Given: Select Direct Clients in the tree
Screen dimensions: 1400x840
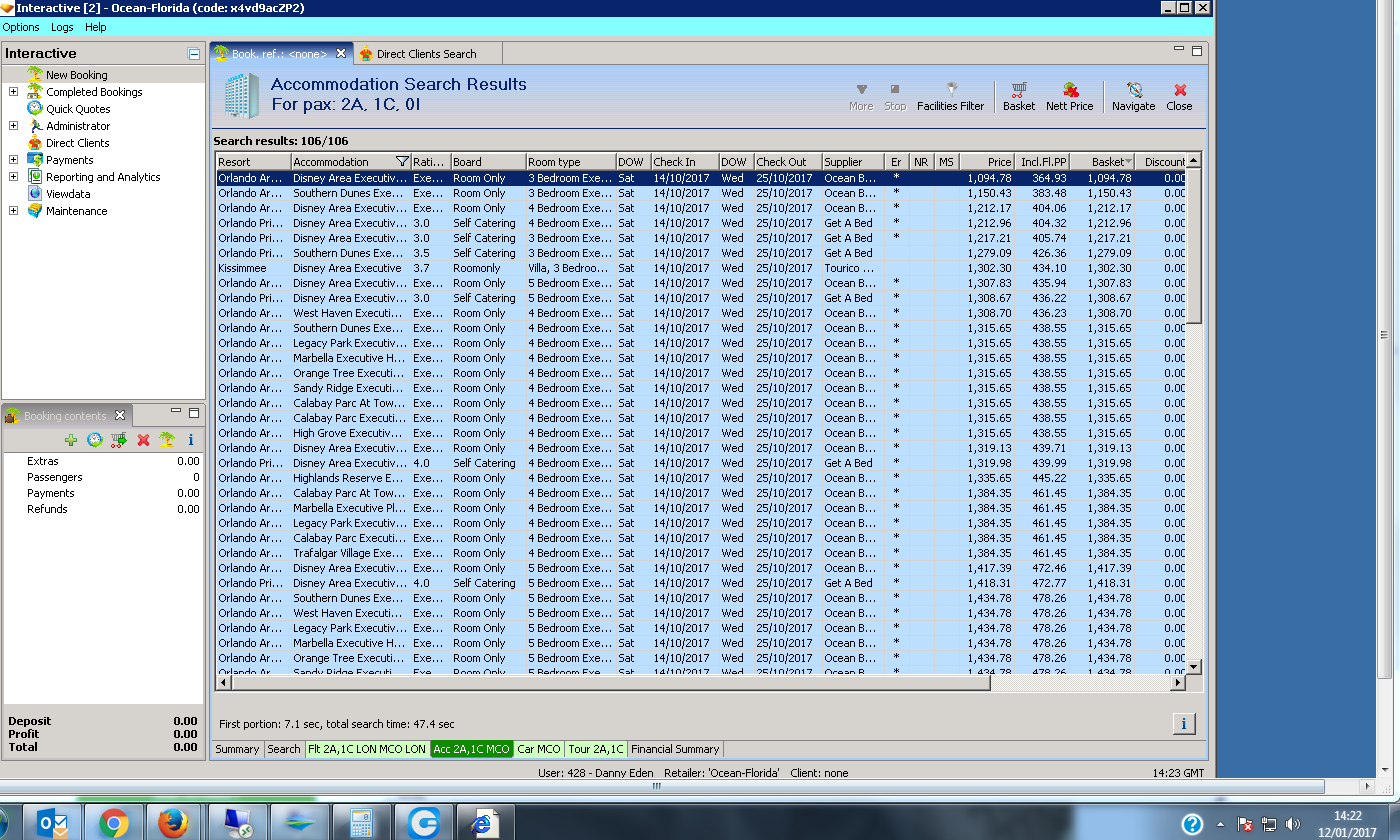Looking at the screenshot, I should pos(77,143).
